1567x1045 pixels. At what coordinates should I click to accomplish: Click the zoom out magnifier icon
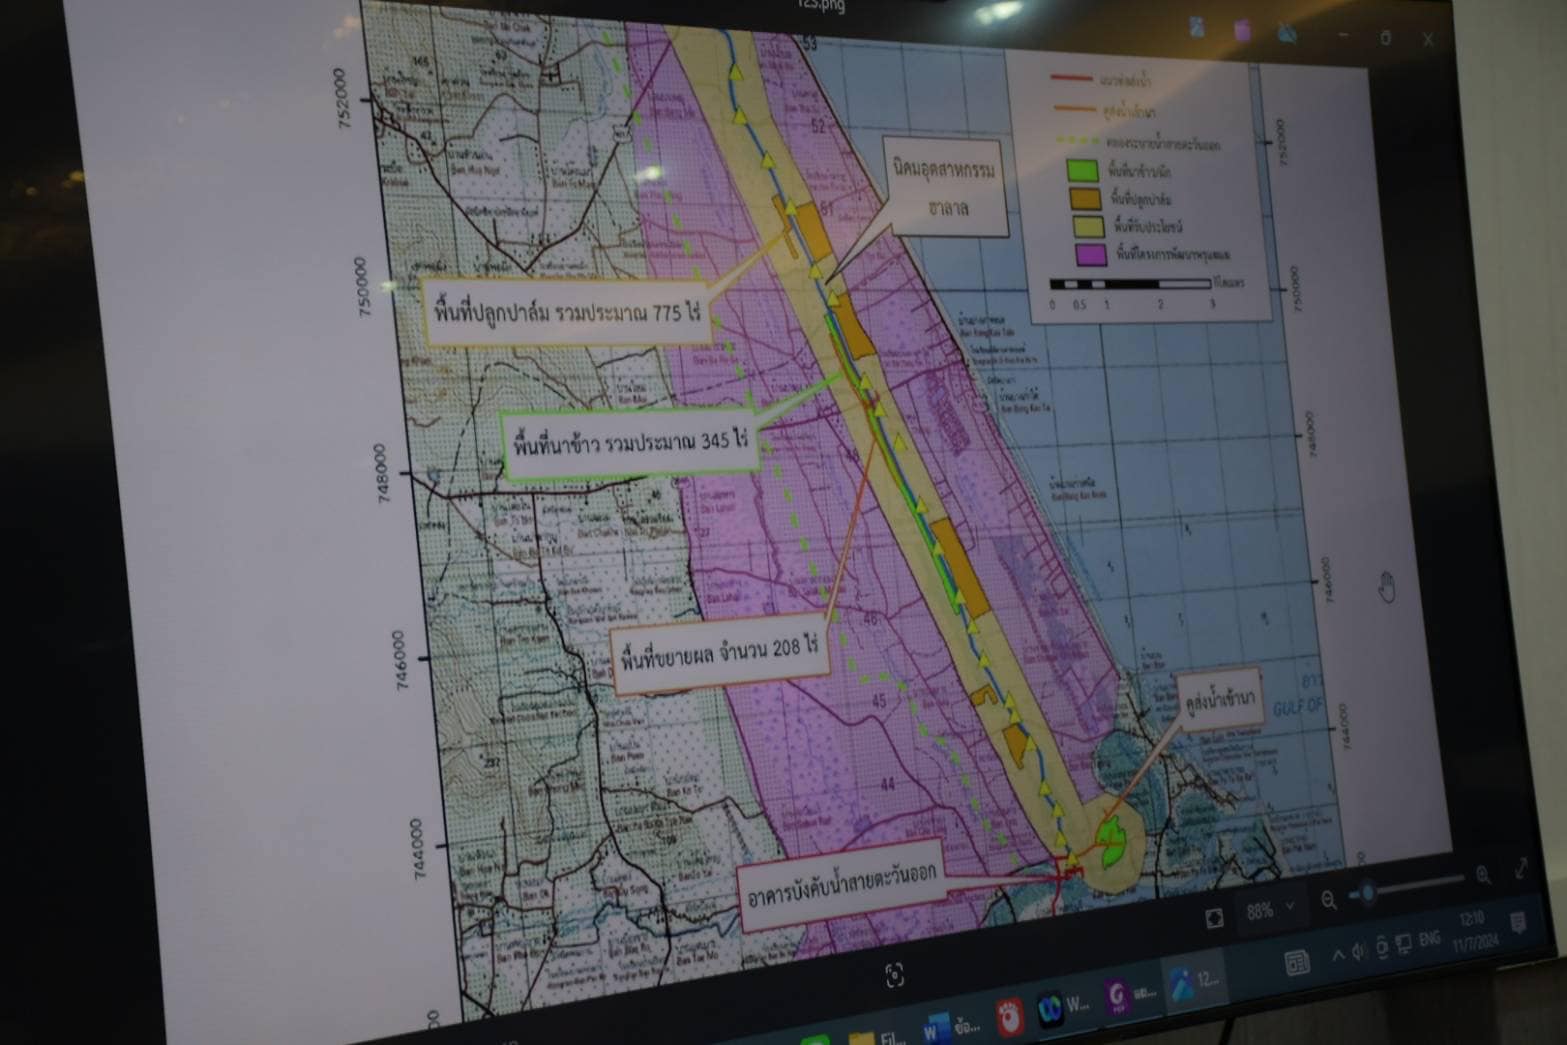(1328, 900)
